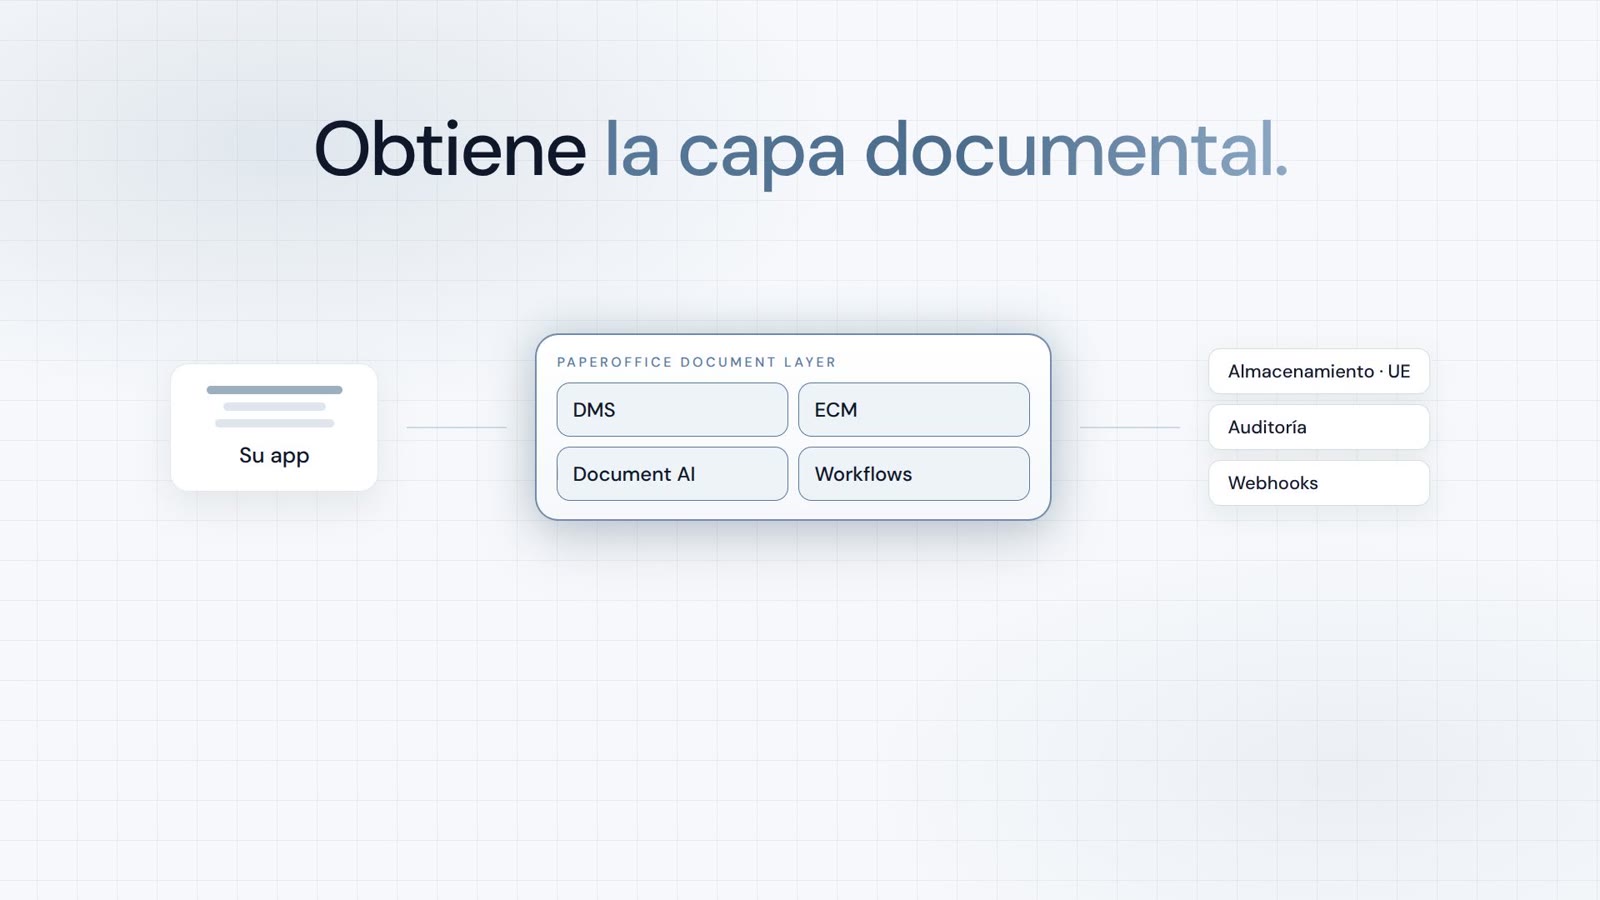1600x900 pixels.
Task: Click the Su app card
Action: click(274, 427)
